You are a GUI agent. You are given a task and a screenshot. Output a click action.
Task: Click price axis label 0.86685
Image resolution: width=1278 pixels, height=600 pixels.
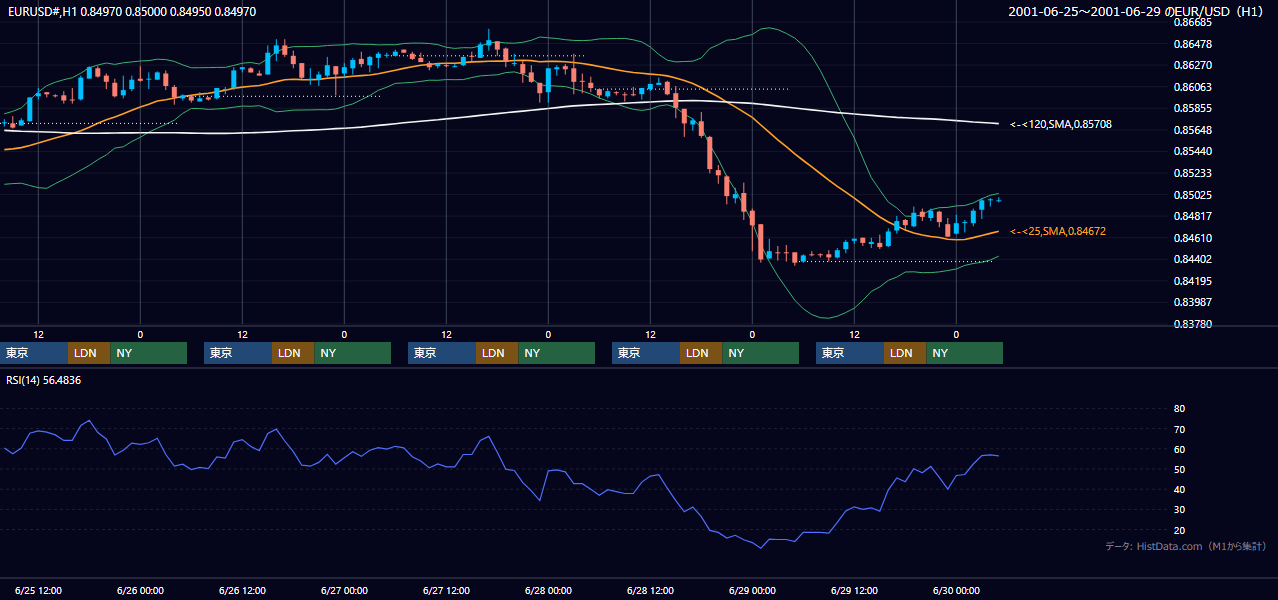[1192, 22]
